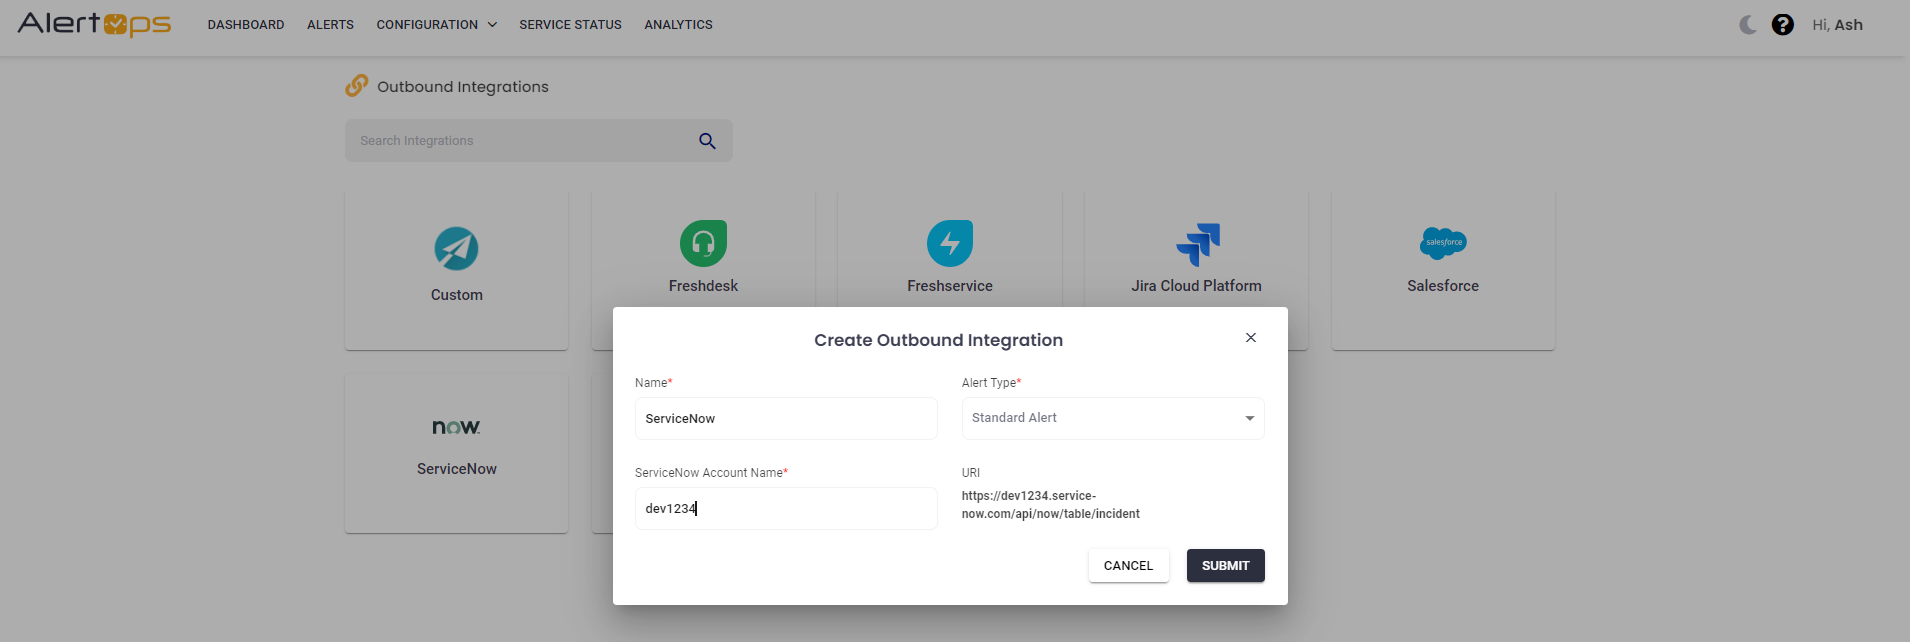1910x642 pixels.
Task: Click the Custom card label
Action: [x=456, y=295]
